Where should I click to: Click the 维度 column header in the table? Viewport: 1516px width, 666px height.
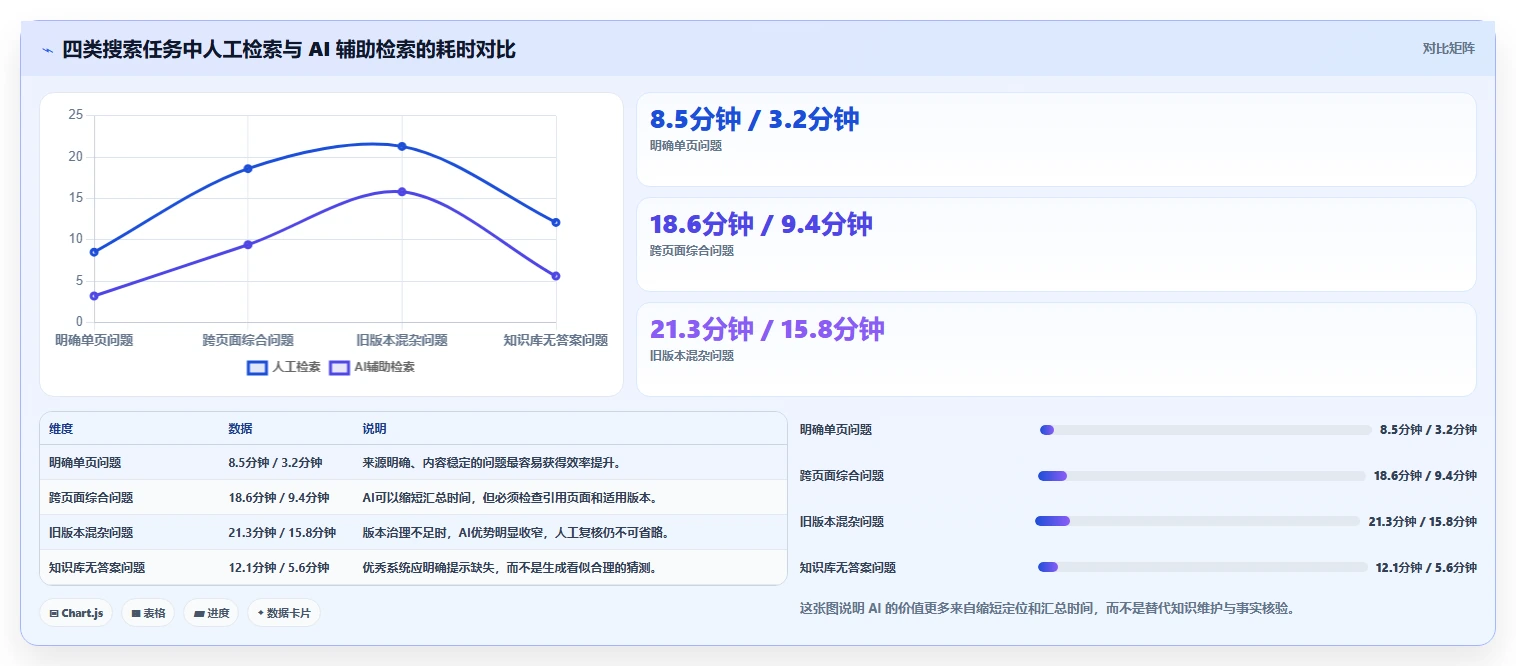[x=61, y=429]
